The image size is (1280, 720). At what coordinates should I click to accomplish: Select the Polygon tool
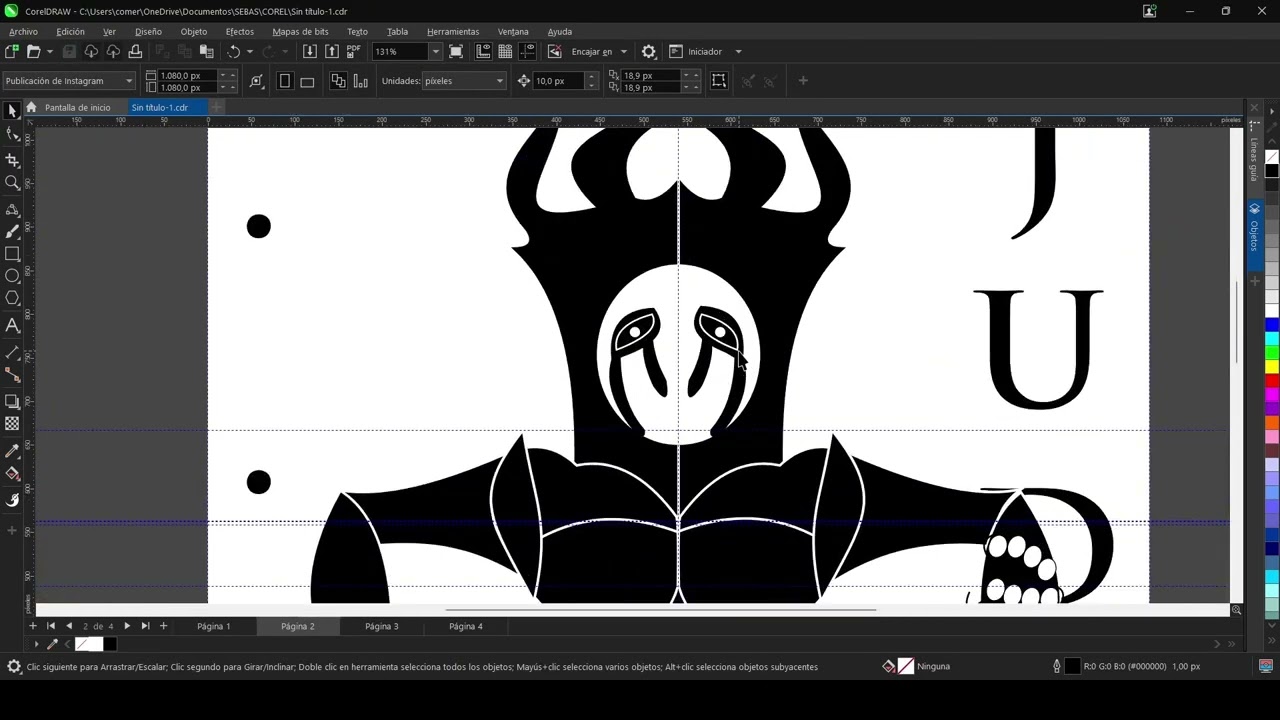coord(12,298)
